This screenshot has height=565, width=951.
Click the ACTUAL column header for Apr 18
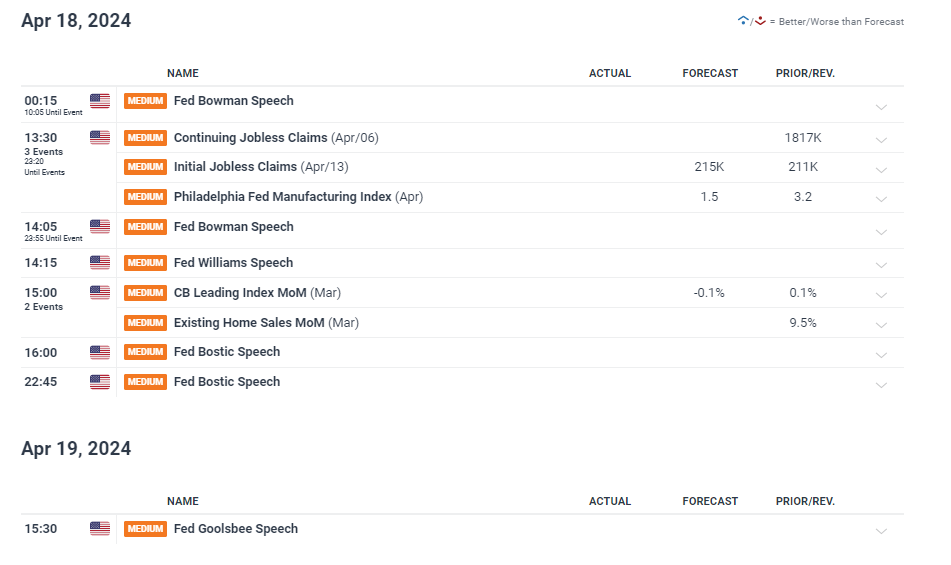tap(610, 73)
